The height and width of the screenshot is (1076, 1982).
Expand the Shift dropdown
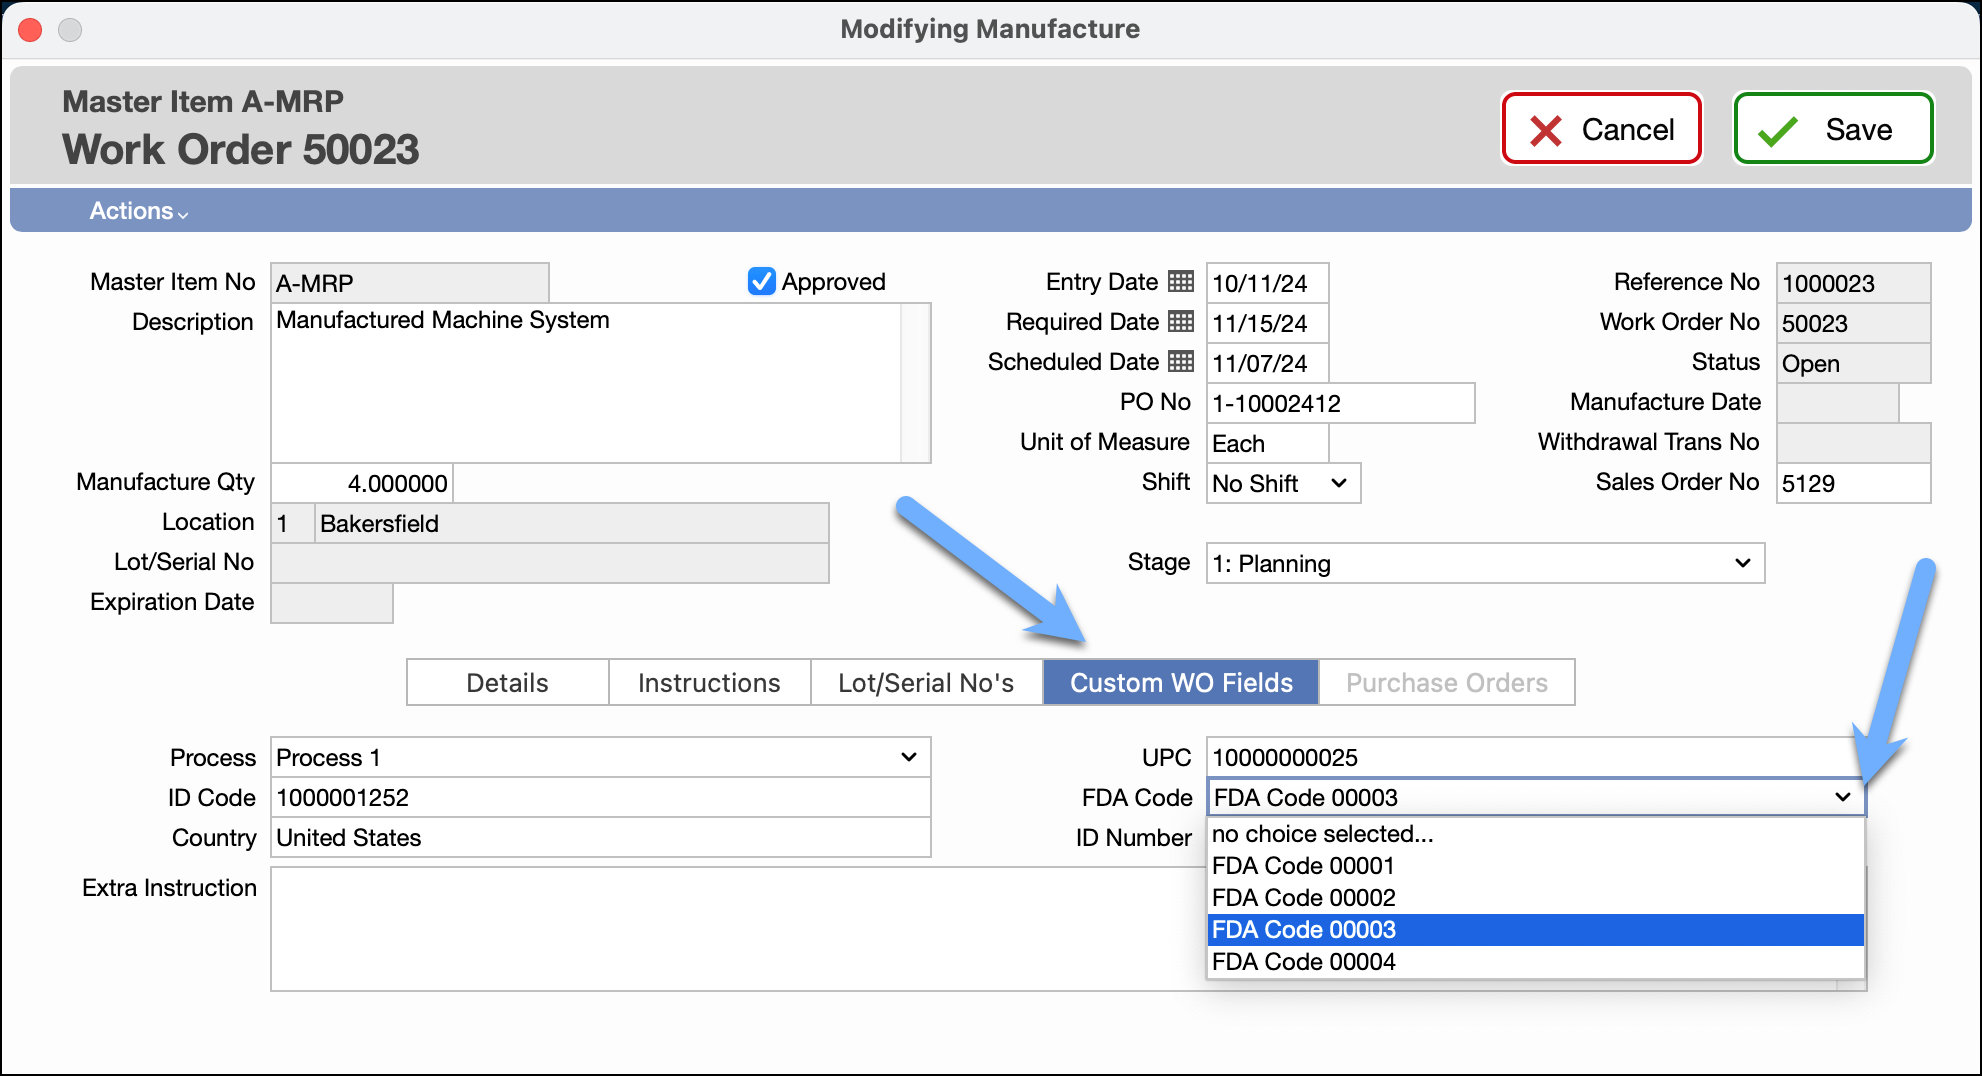pos(1283,483)
